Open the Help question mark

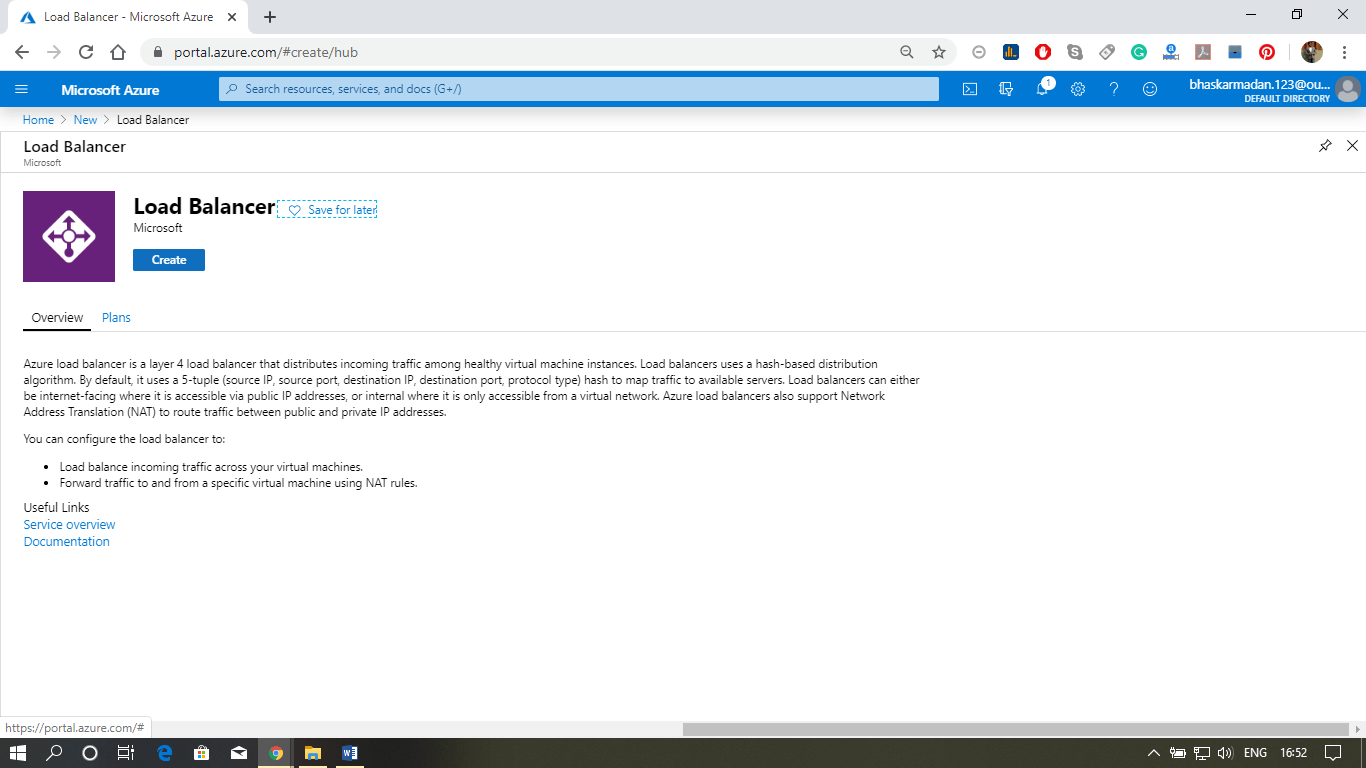click(1114, 89)
